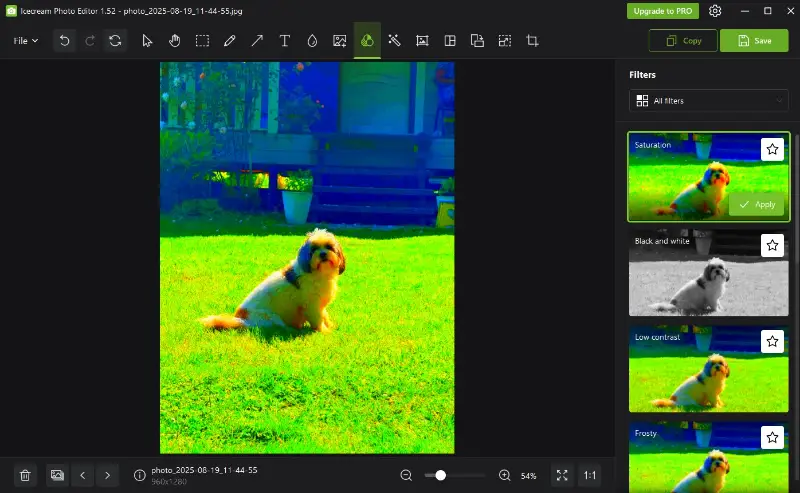Open the rectangular selection tool
Screen dimensions: 800x493
202,41
